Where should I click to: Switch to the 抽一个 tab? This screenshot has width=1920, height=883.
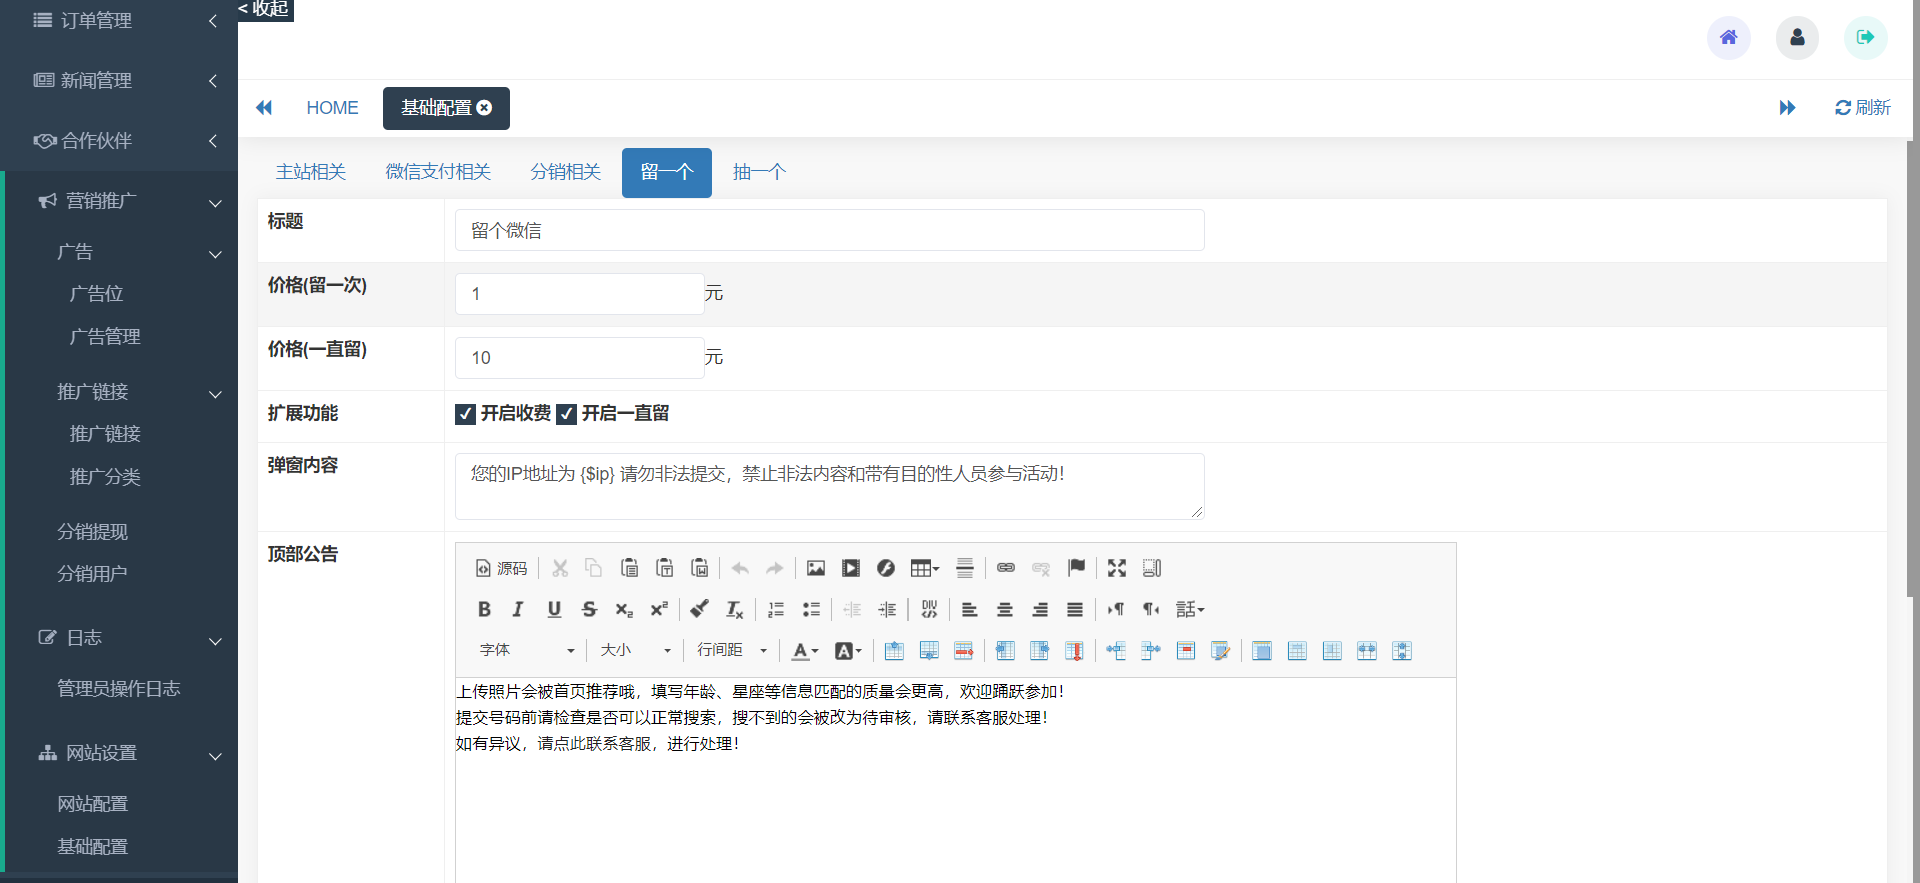(x=759, y=172)
